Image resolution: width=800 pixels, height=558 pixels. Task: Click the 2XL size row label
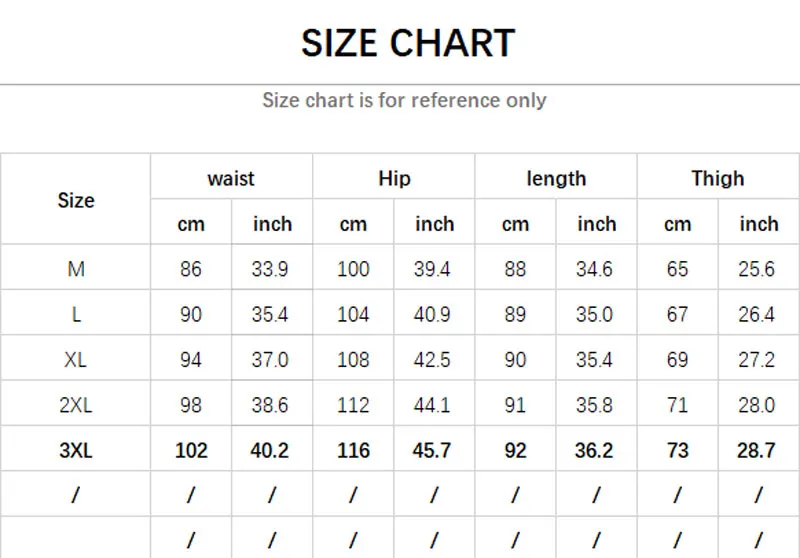click(x=76, y=405)
